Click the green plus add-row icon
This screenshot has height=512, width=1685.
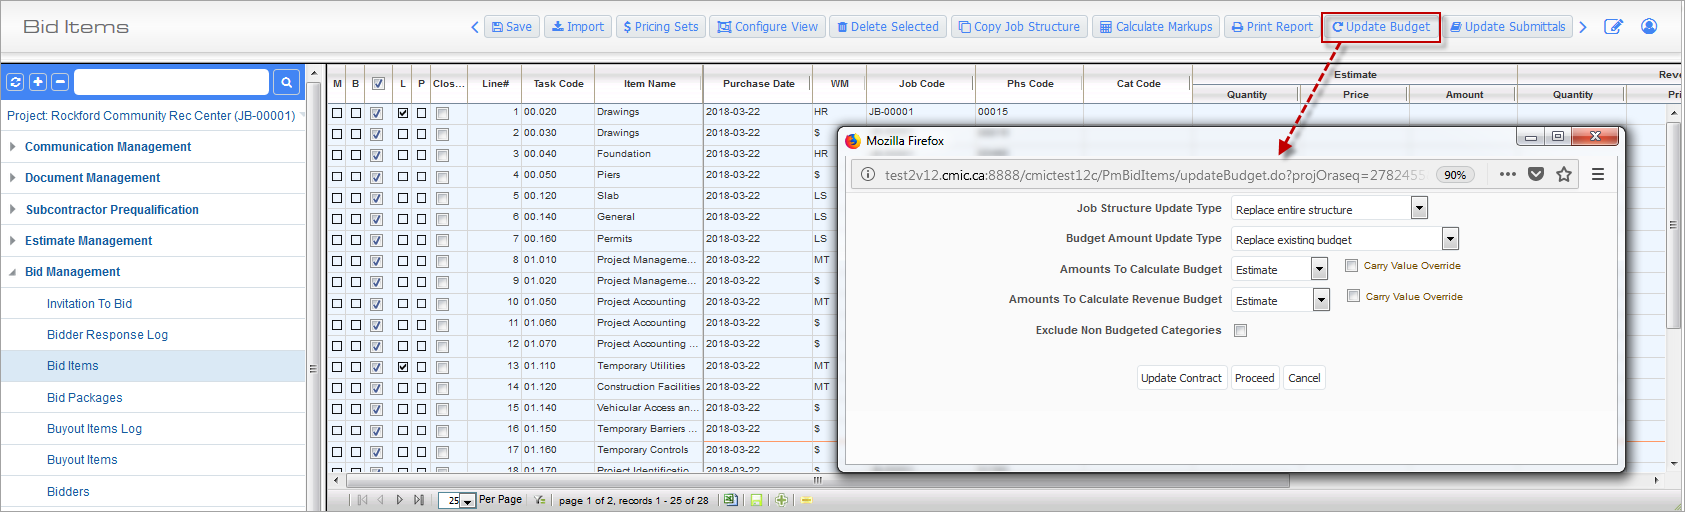(x=781, y=500)
